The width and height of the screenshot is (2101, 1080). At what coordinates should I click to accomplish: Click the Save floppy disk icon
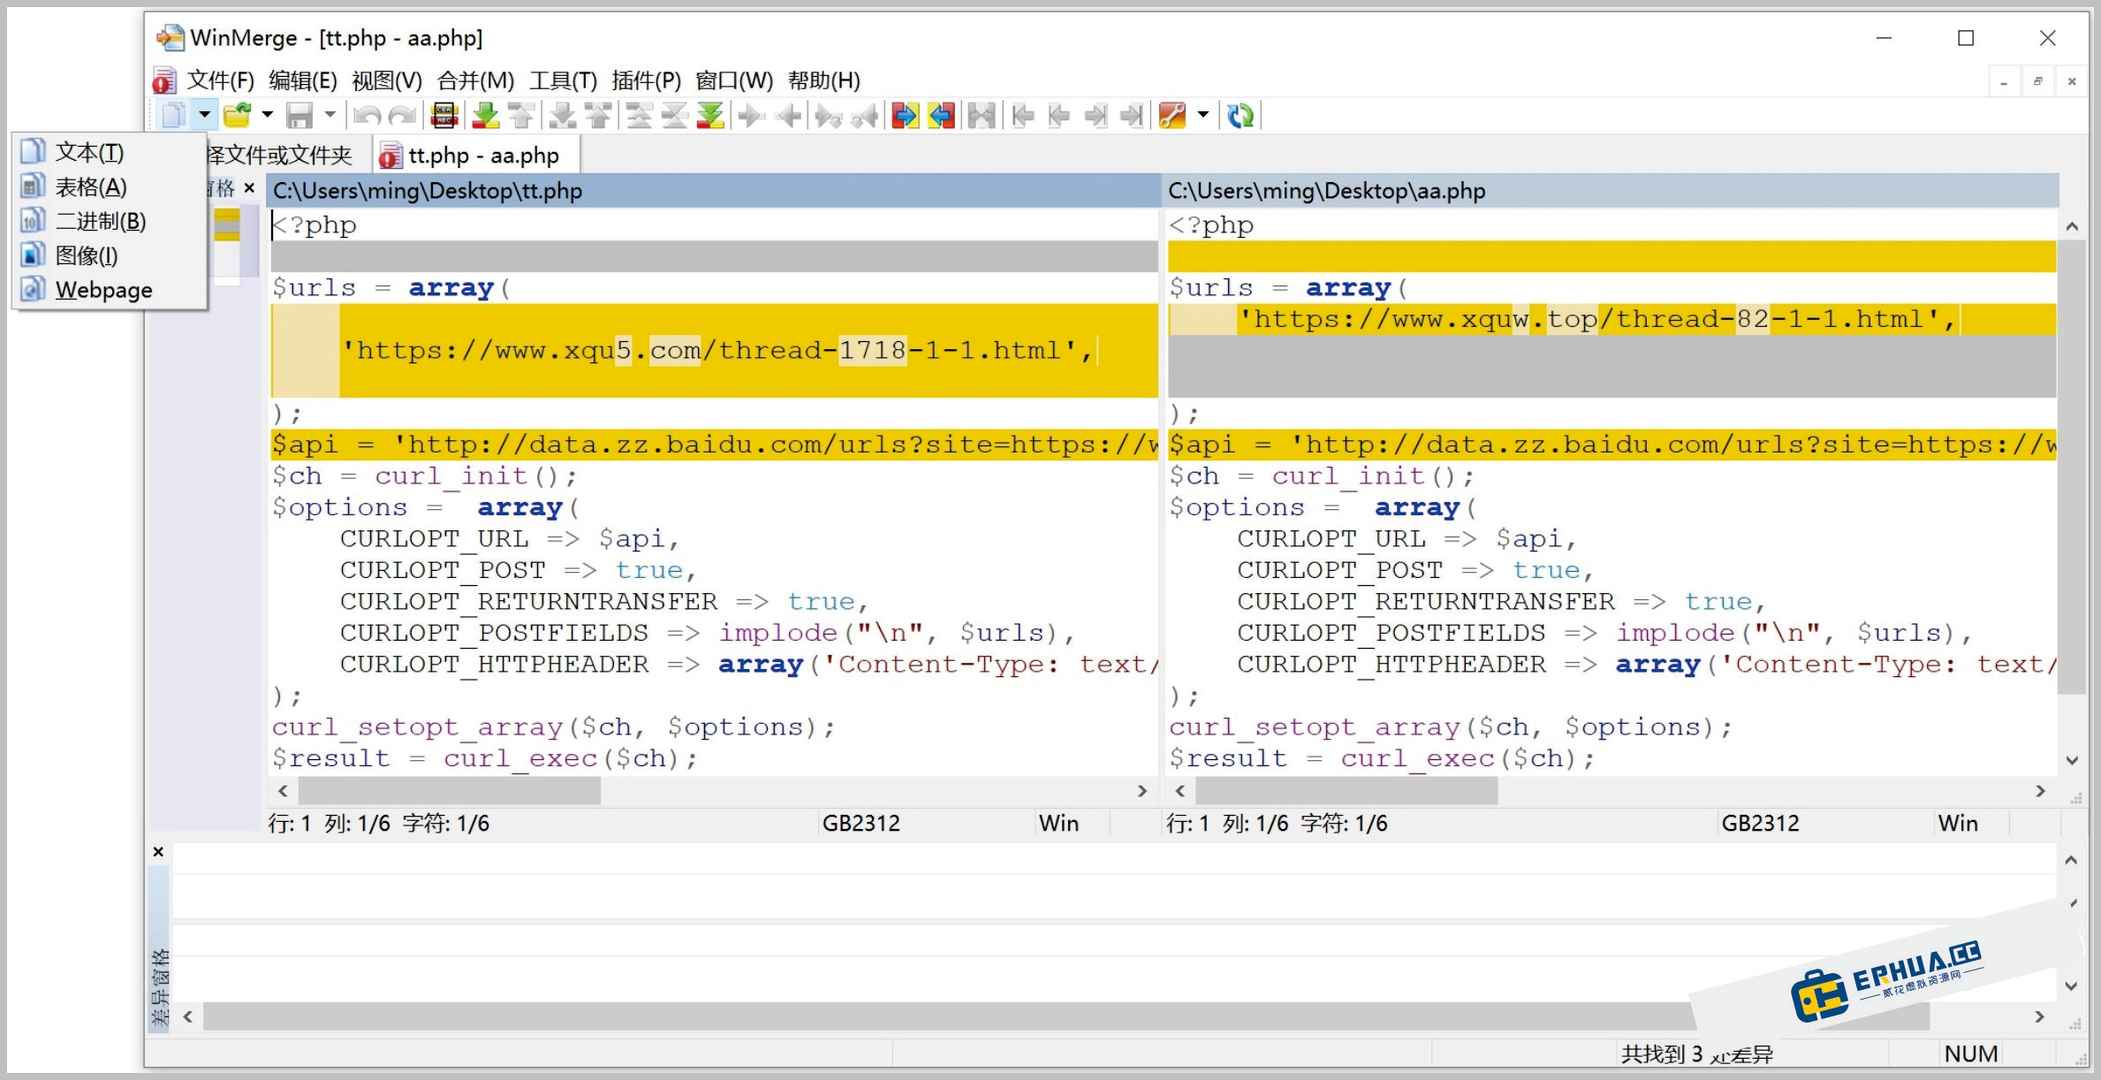pyautogui.click(x=300, y=116)
